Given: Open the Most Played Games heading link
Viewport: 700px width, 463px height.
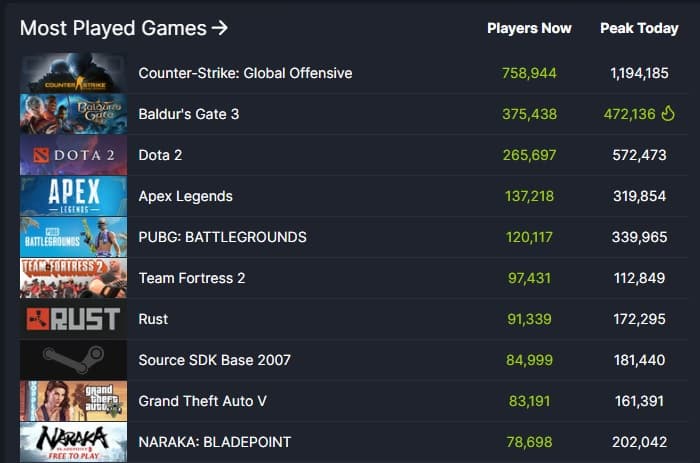Looking at the screenshot, I should point(124,28).
